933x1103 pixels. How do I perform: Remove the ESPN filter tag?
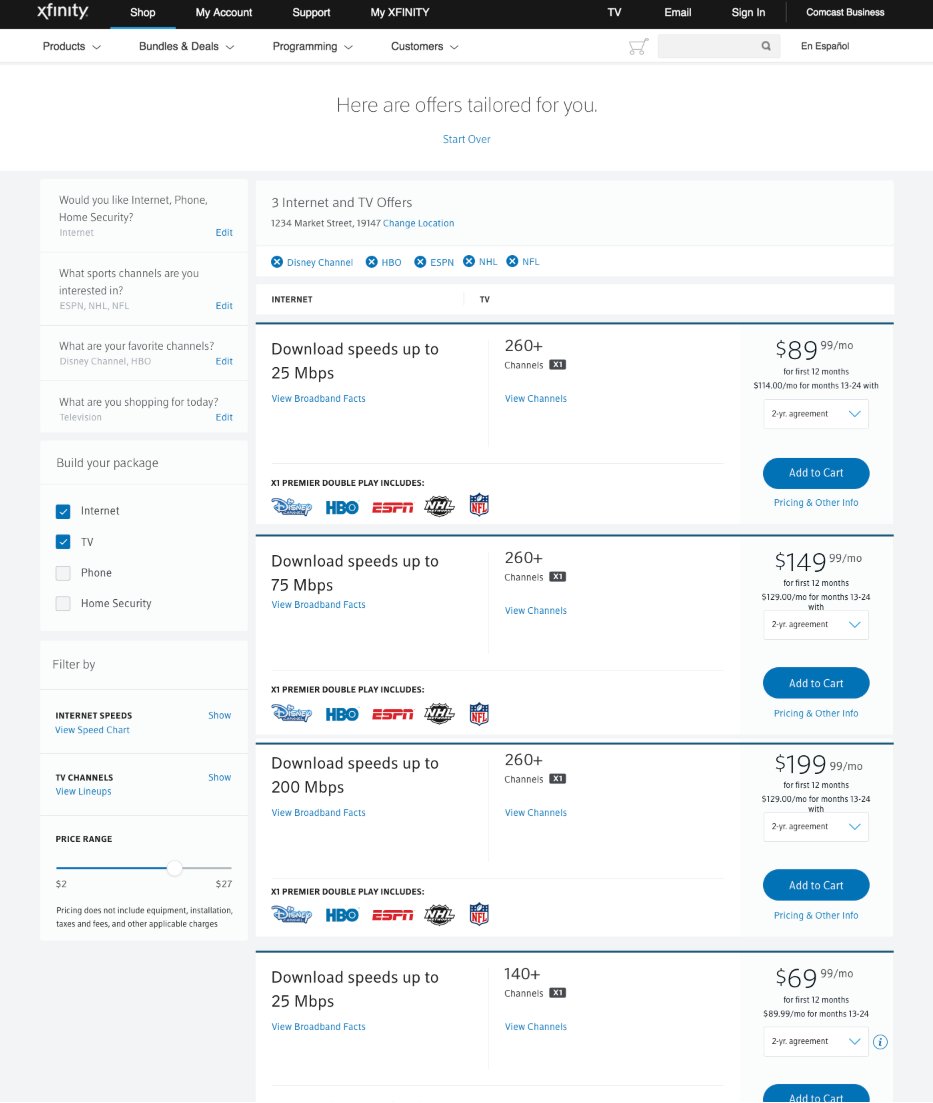(421, 262)
